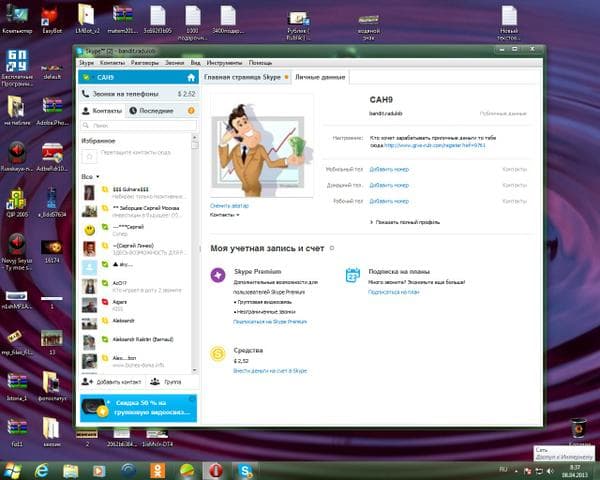
Task: Click the calendar subscription plans icon
Action: click(352, 275)
